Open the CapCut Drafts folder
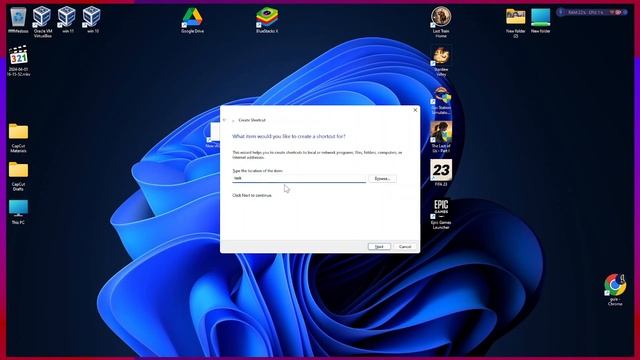This screenshot has width=640, height=360. click(x=18, y=176)
